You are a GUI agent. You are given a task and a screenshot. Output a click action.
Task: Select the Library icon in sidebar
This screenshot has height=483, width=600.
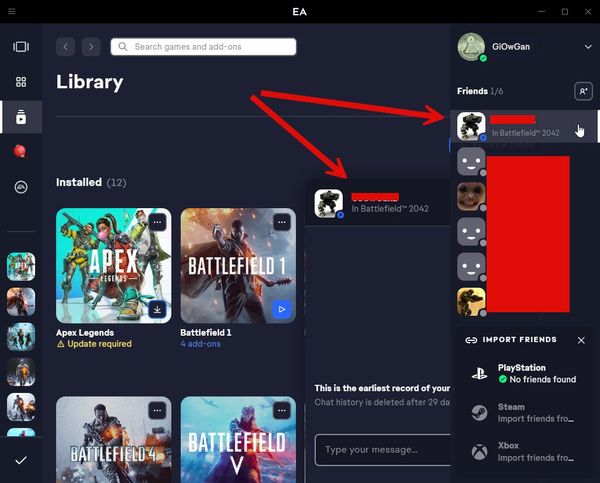click(21, 117)
